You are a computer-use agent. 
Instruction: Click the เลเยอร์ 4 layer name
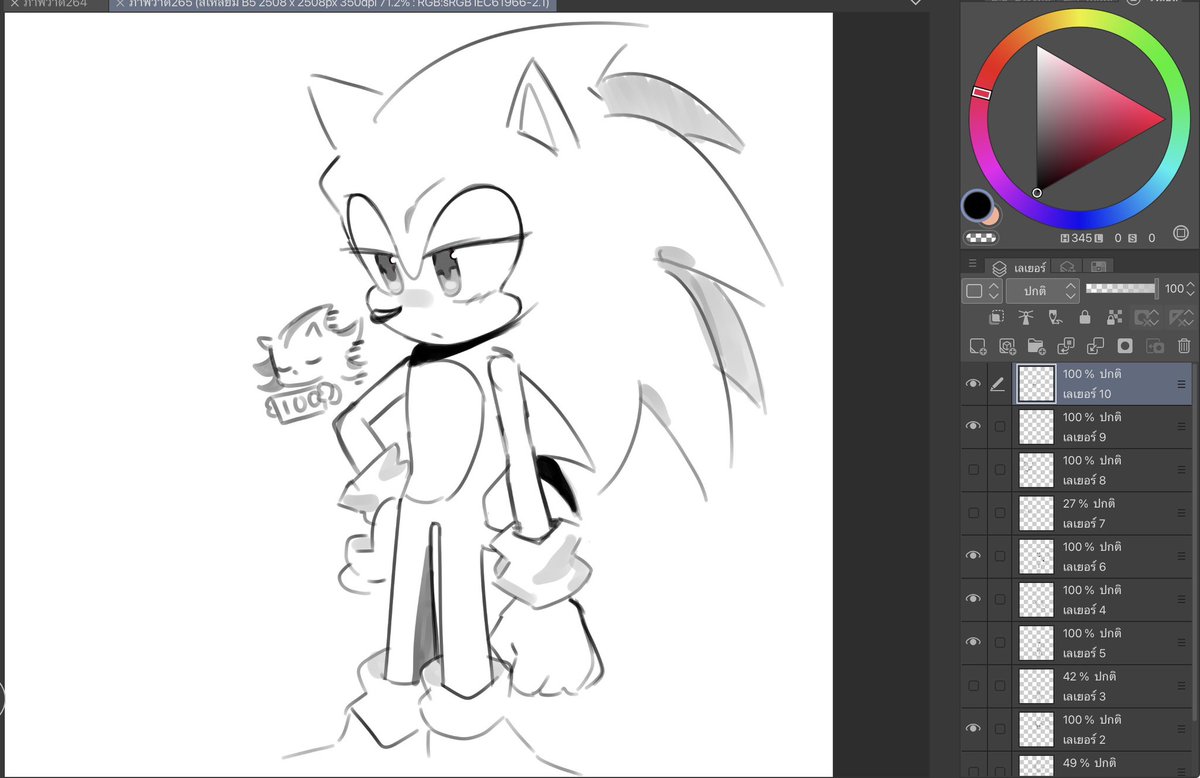click(1084, 610)
